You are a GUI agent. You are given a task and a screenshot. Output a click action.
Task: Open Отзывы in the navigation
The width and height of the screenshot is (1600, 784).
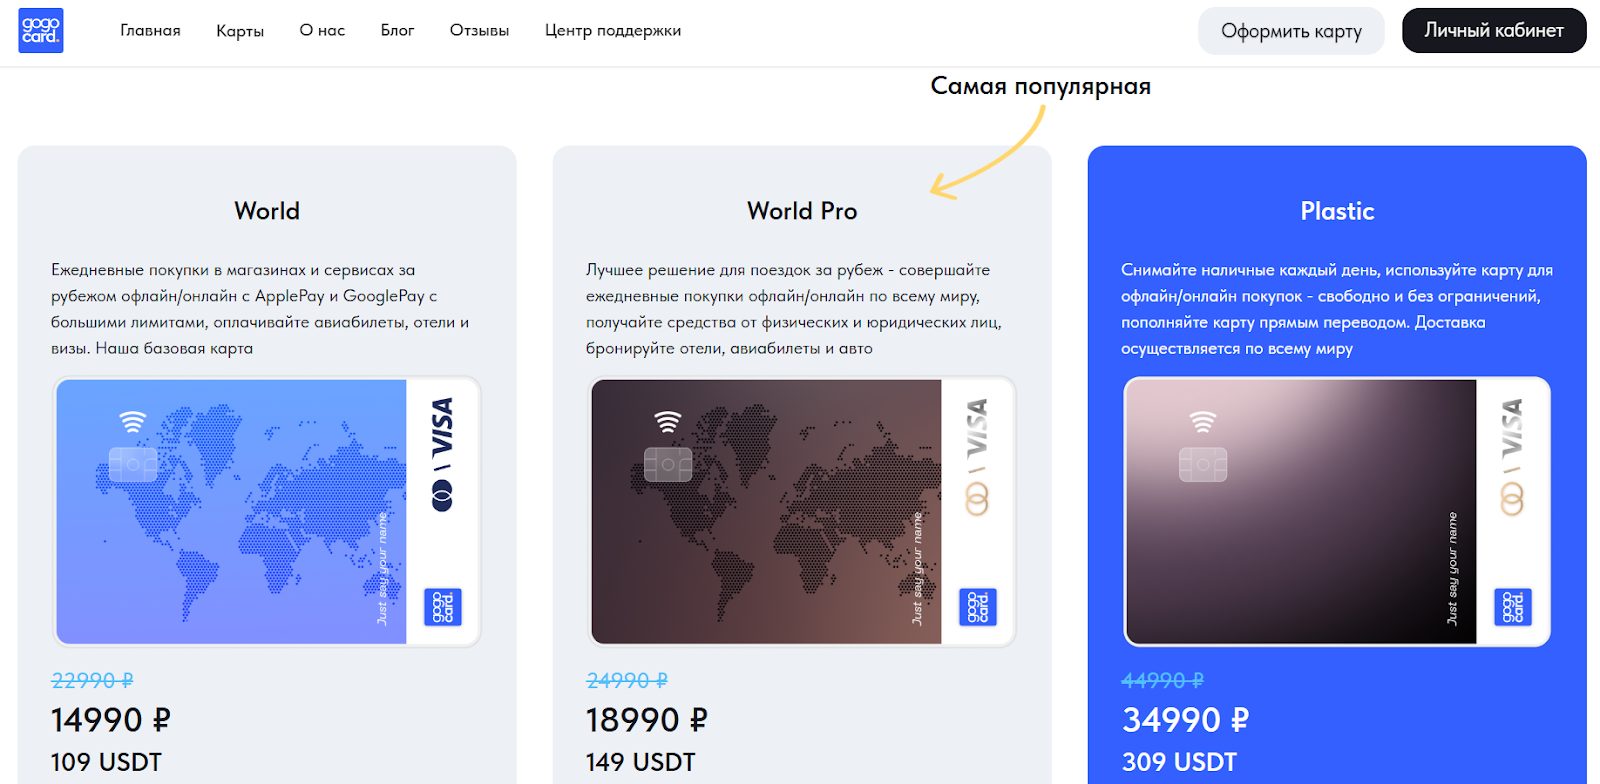(x=479, y=30)
